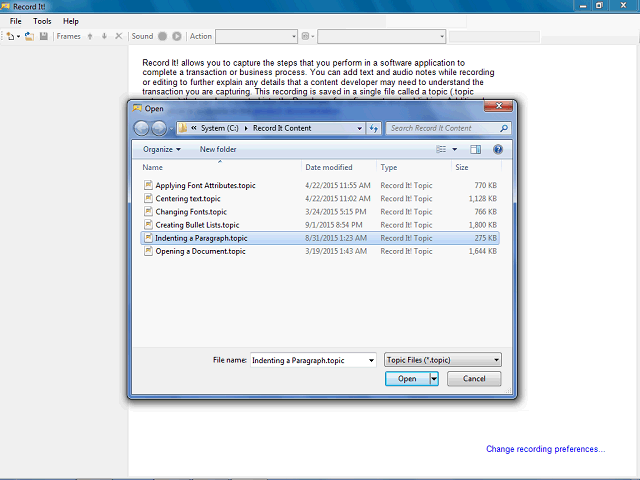Image resolution: width=640 pixels, height=480 pixels.
Task: Click the Open button split arrow
Action: pyautogui.click(x=434, y=379)
